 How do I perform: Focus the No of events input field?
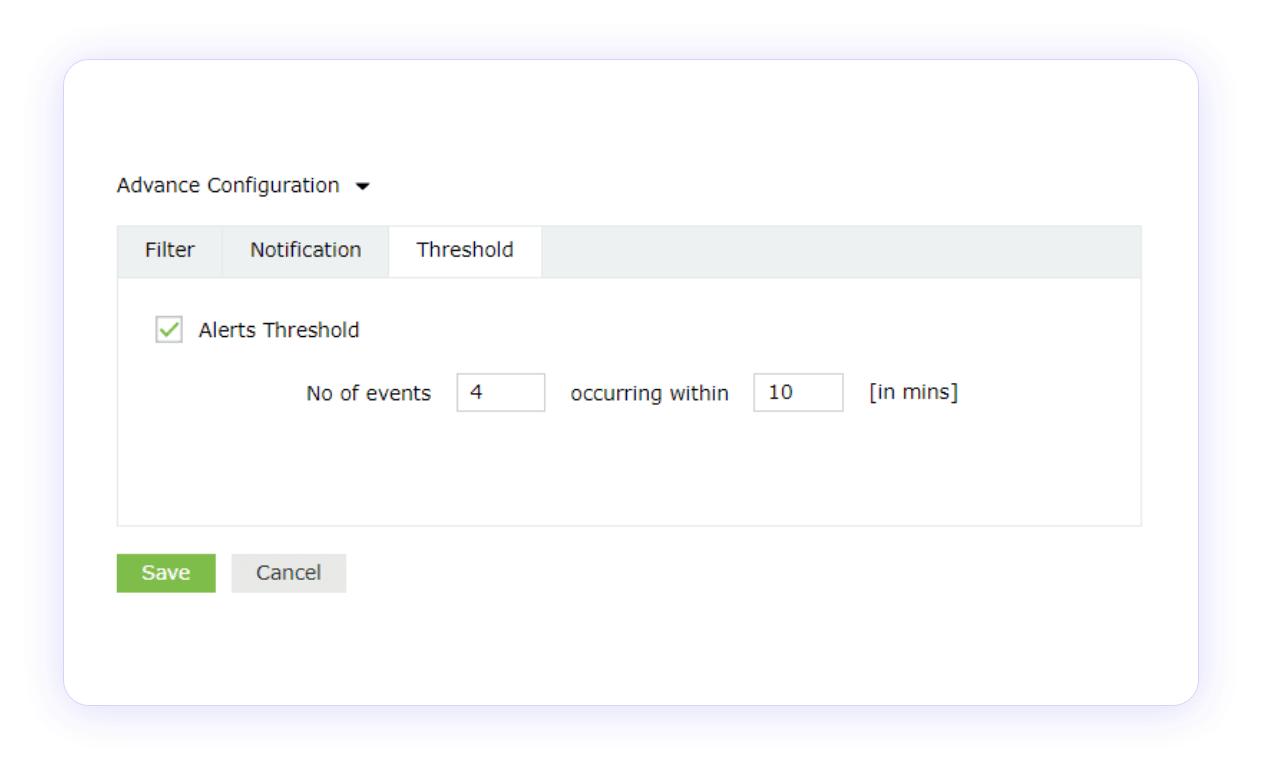(500, 393)
